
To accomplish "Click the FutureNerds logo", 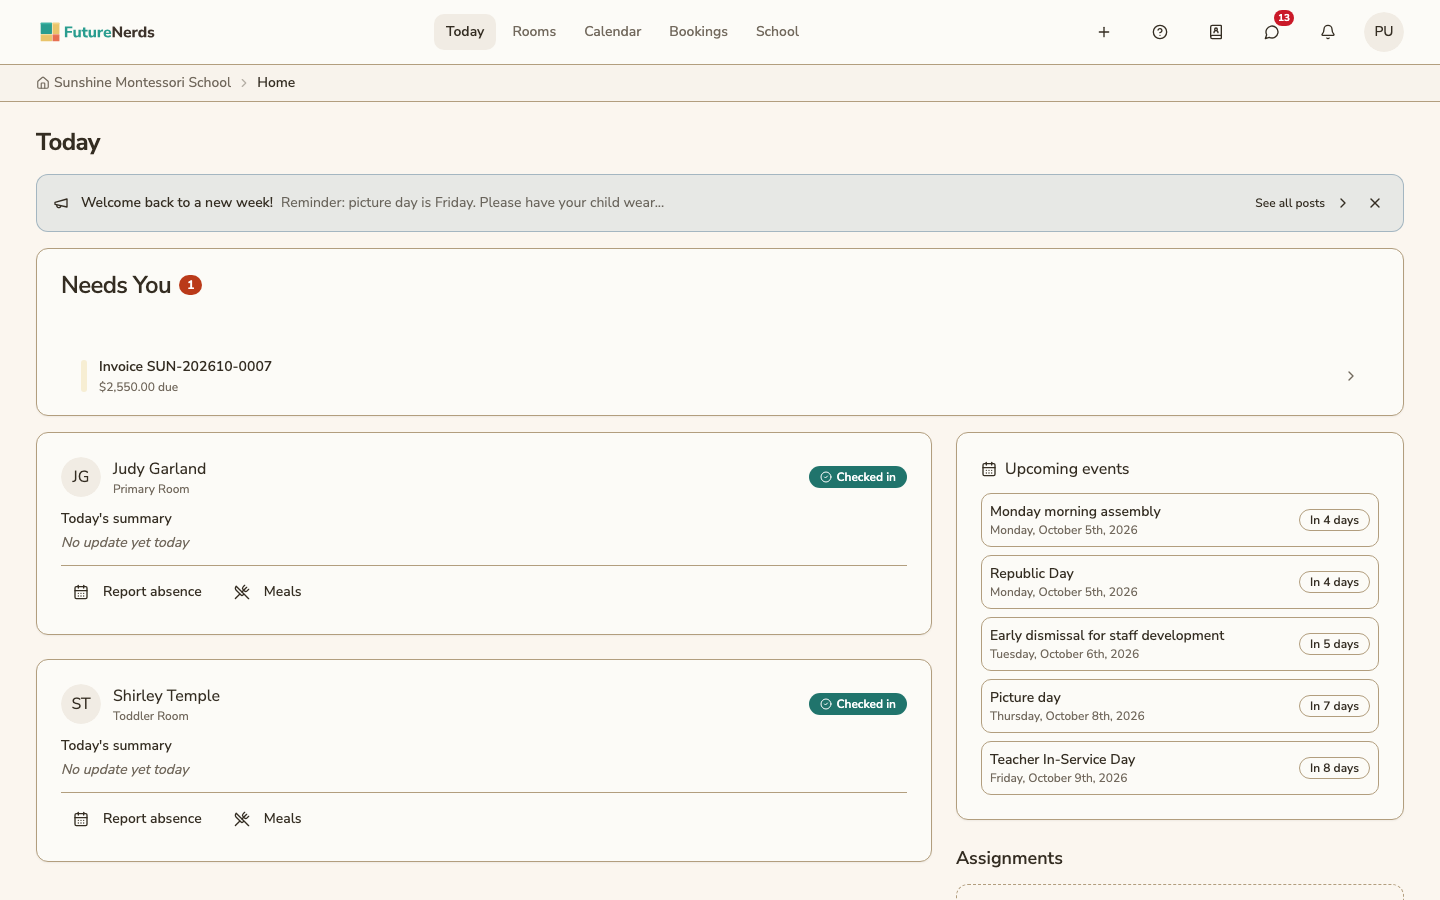I will pos(97,32).
